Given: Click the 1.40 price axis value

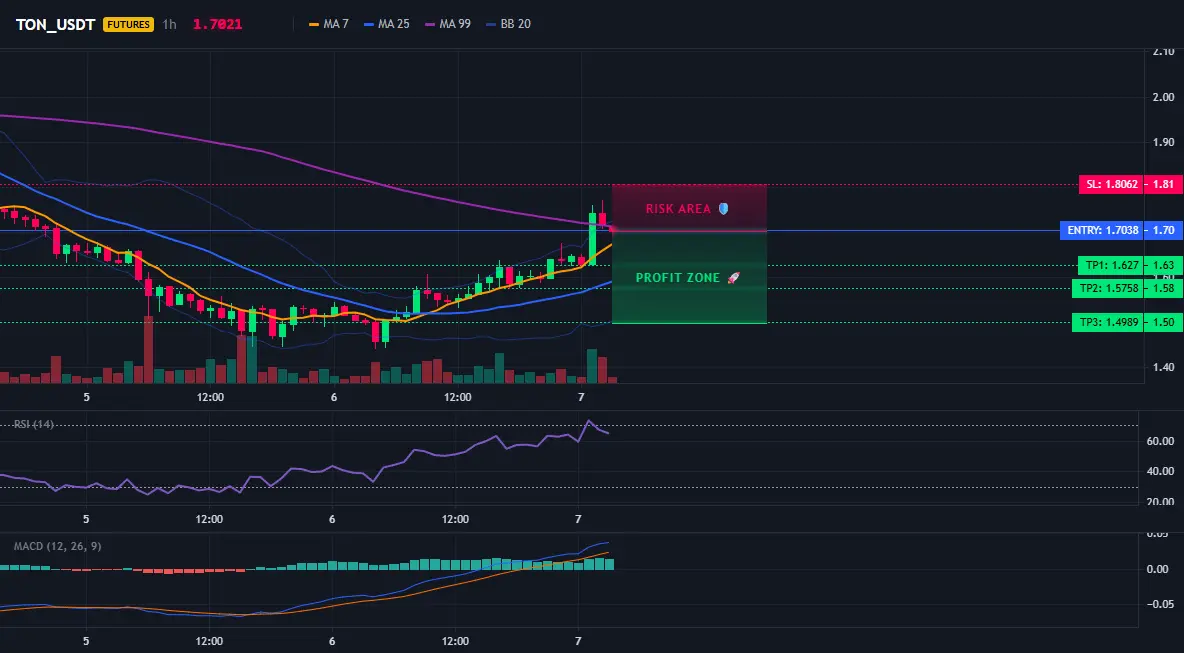Looking at the screenshot, I should tap(1164, 367).
